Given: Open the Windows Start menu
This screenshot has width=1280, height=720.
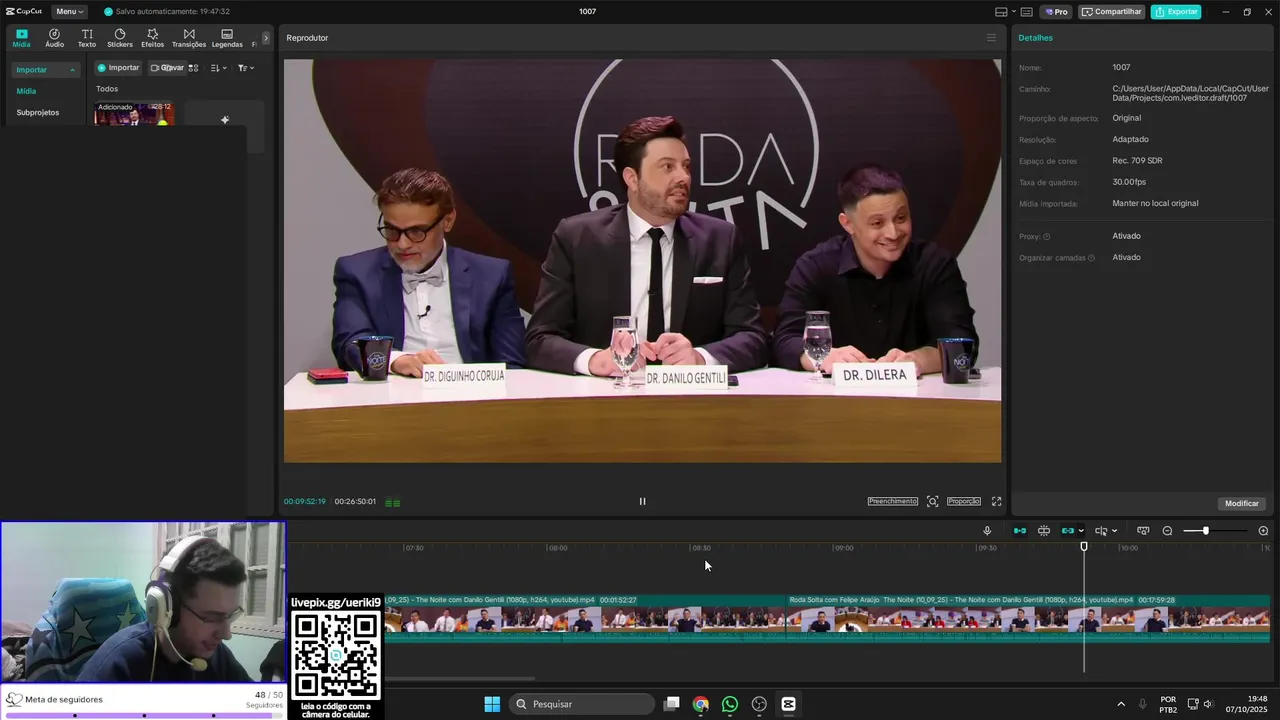Looking at the screenshot, I should pyautogui.click(x=492, y=704).
